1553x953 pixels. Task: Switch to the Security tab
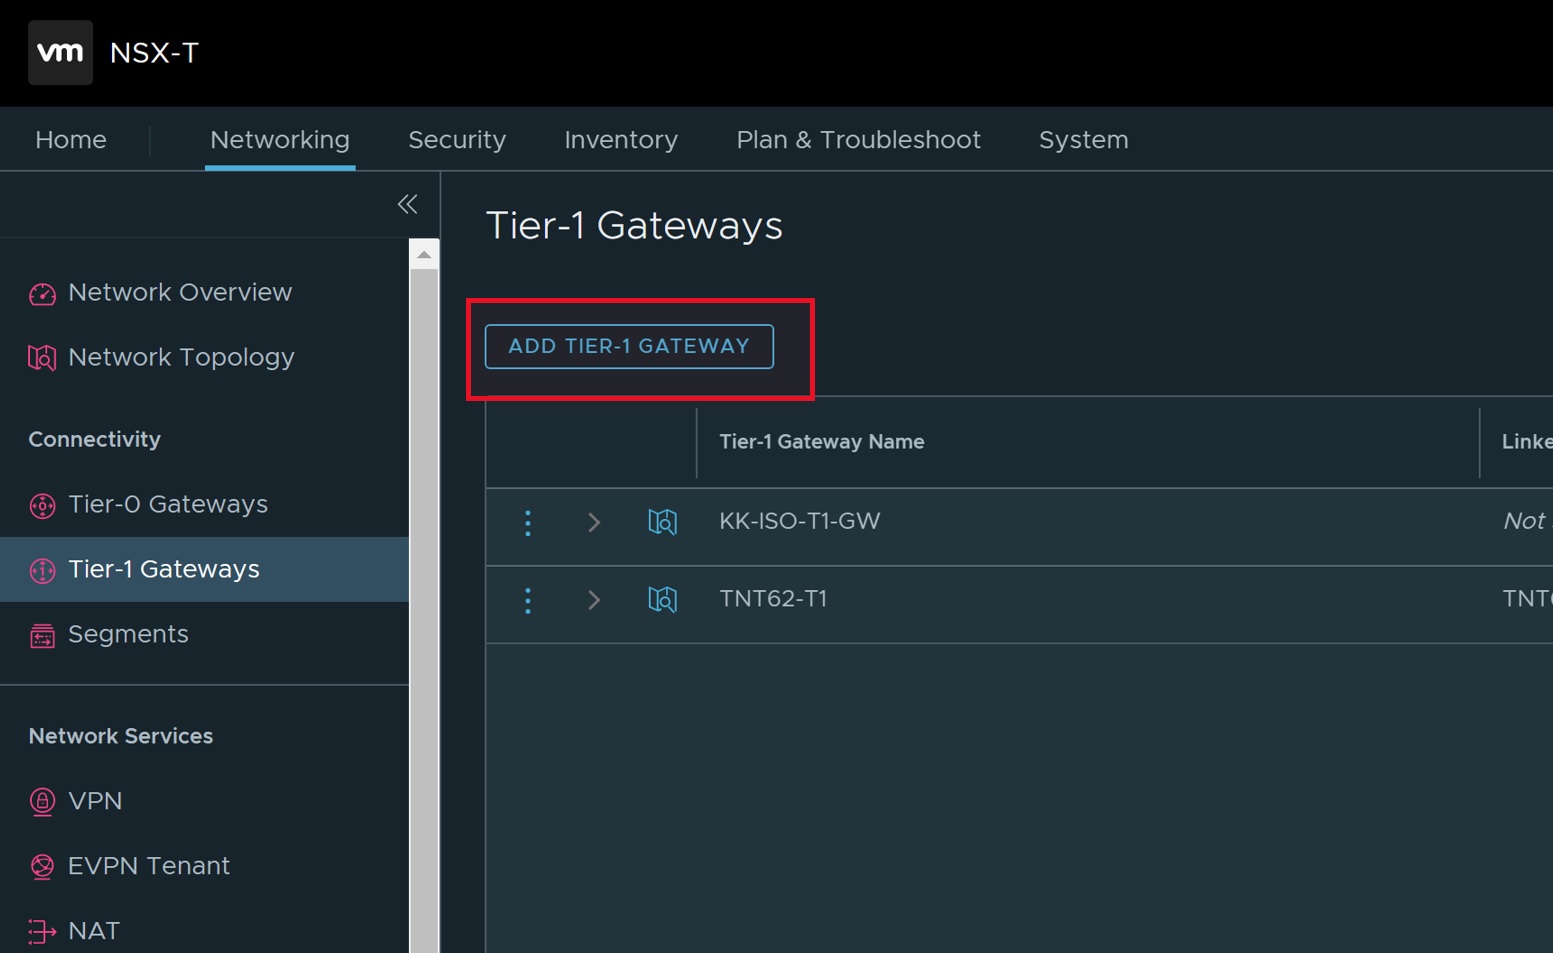[457, 140]
